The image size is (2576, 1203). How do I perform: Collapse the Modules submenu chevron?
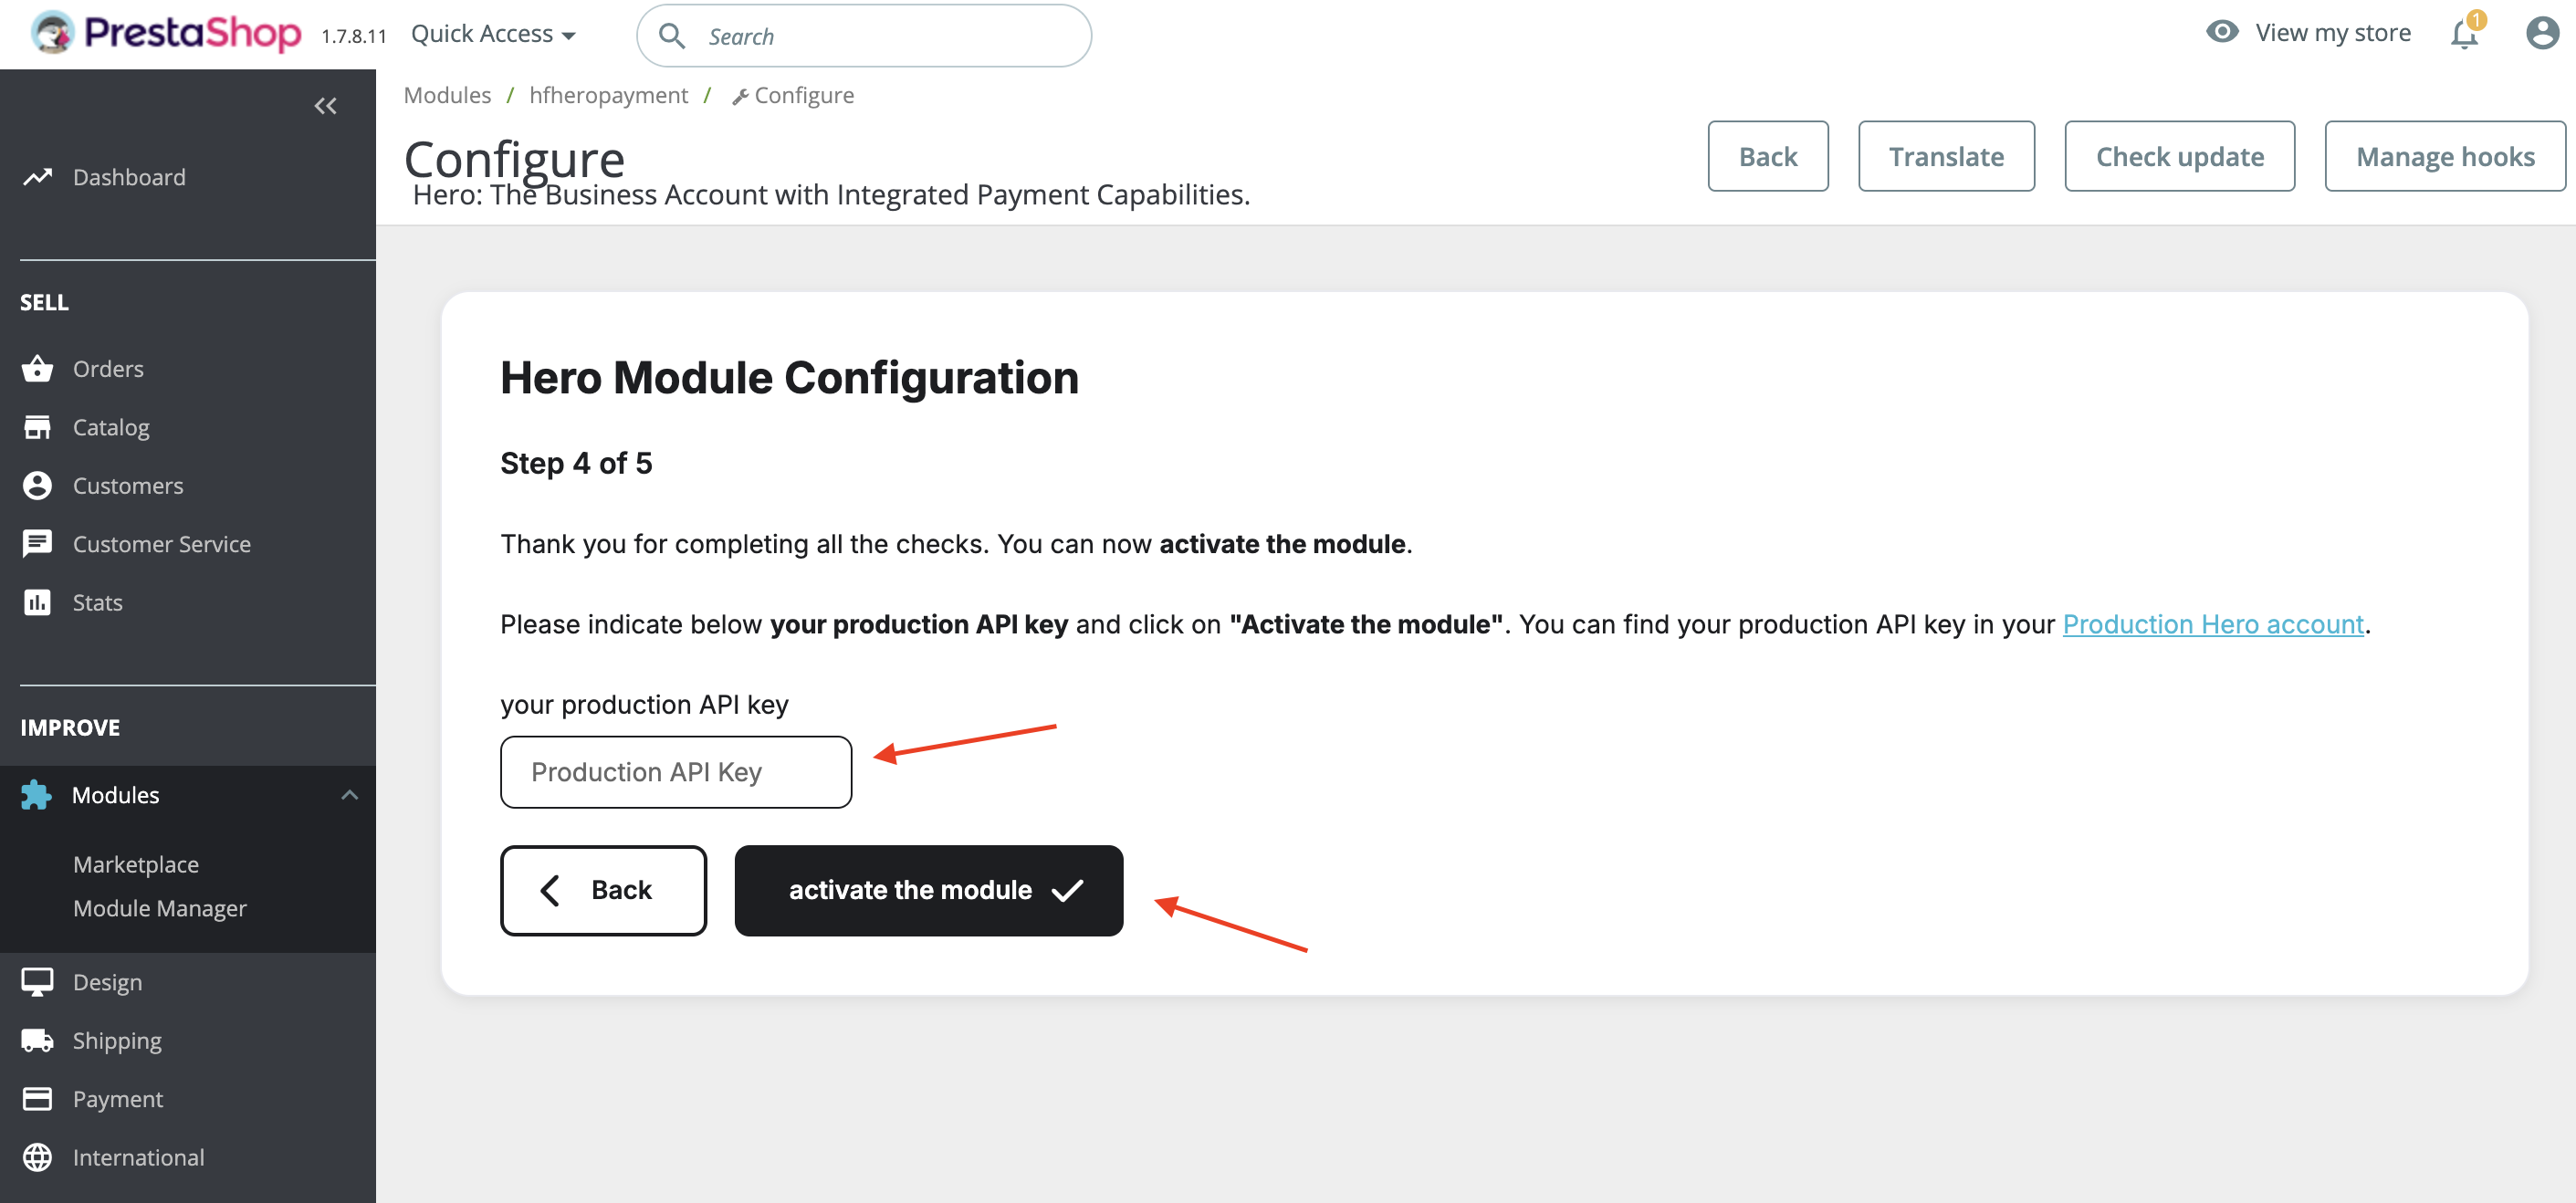coord(349,795)
